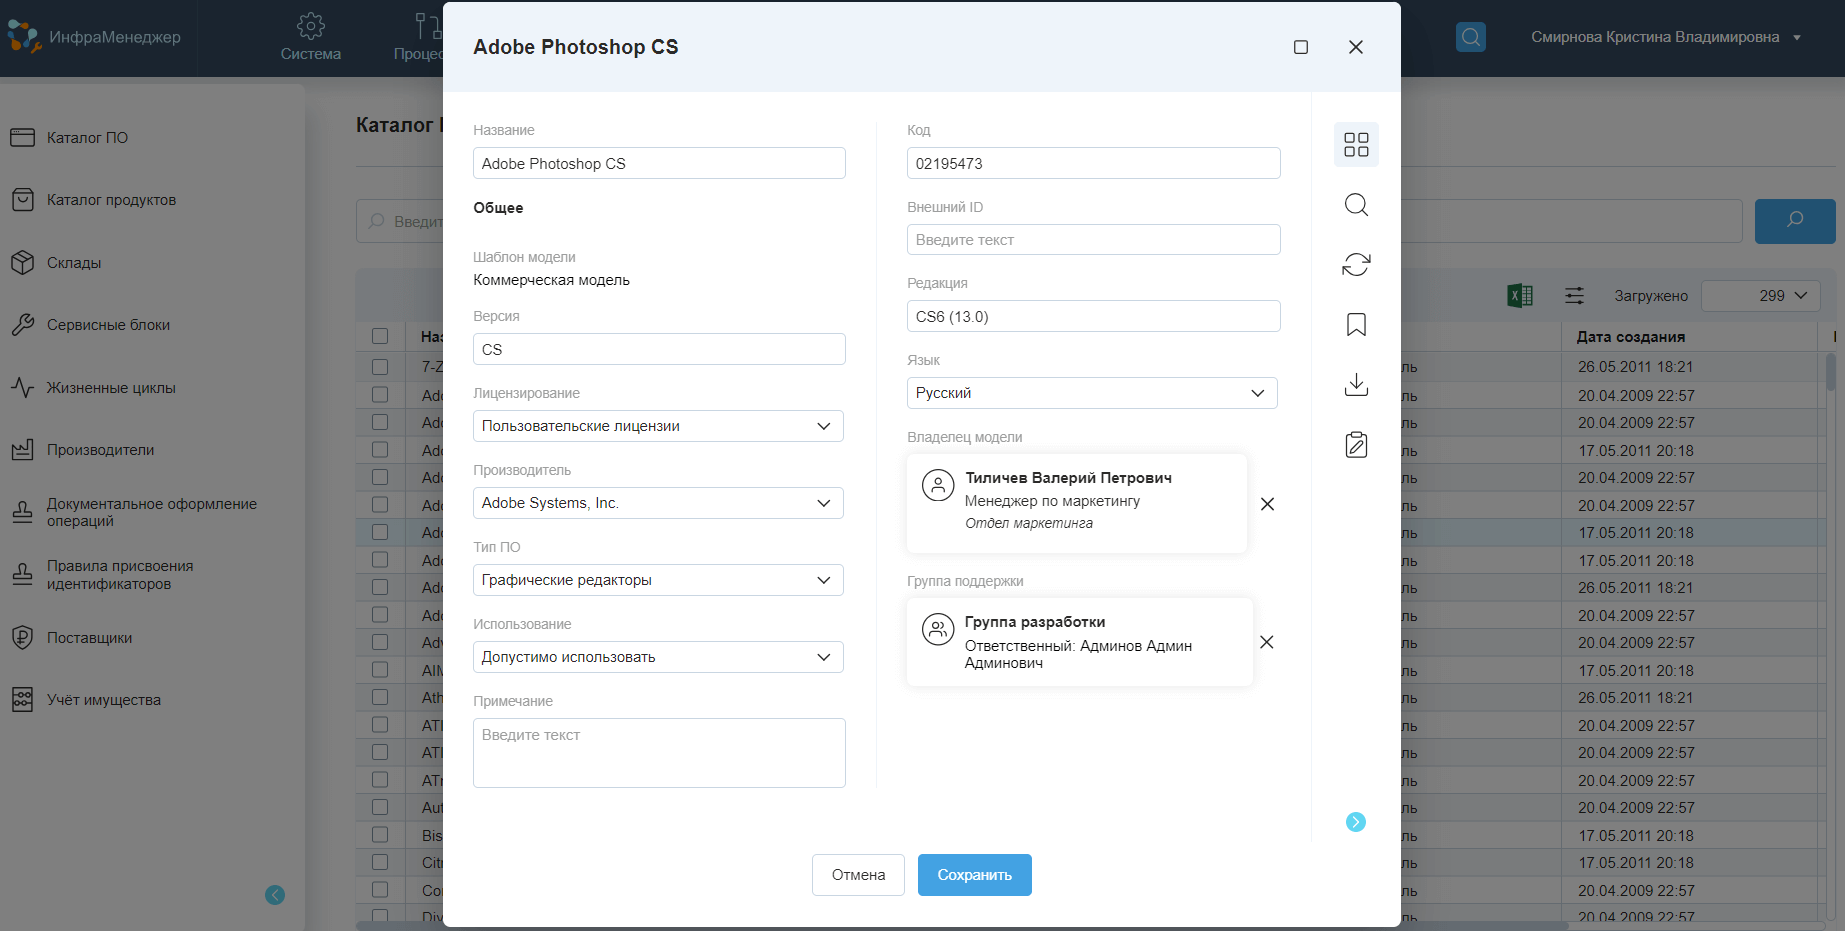Image resolution: width=1845 pixels, height=931 pixels.
Task: Click the Внешний ID input field
Action: 1093,240
